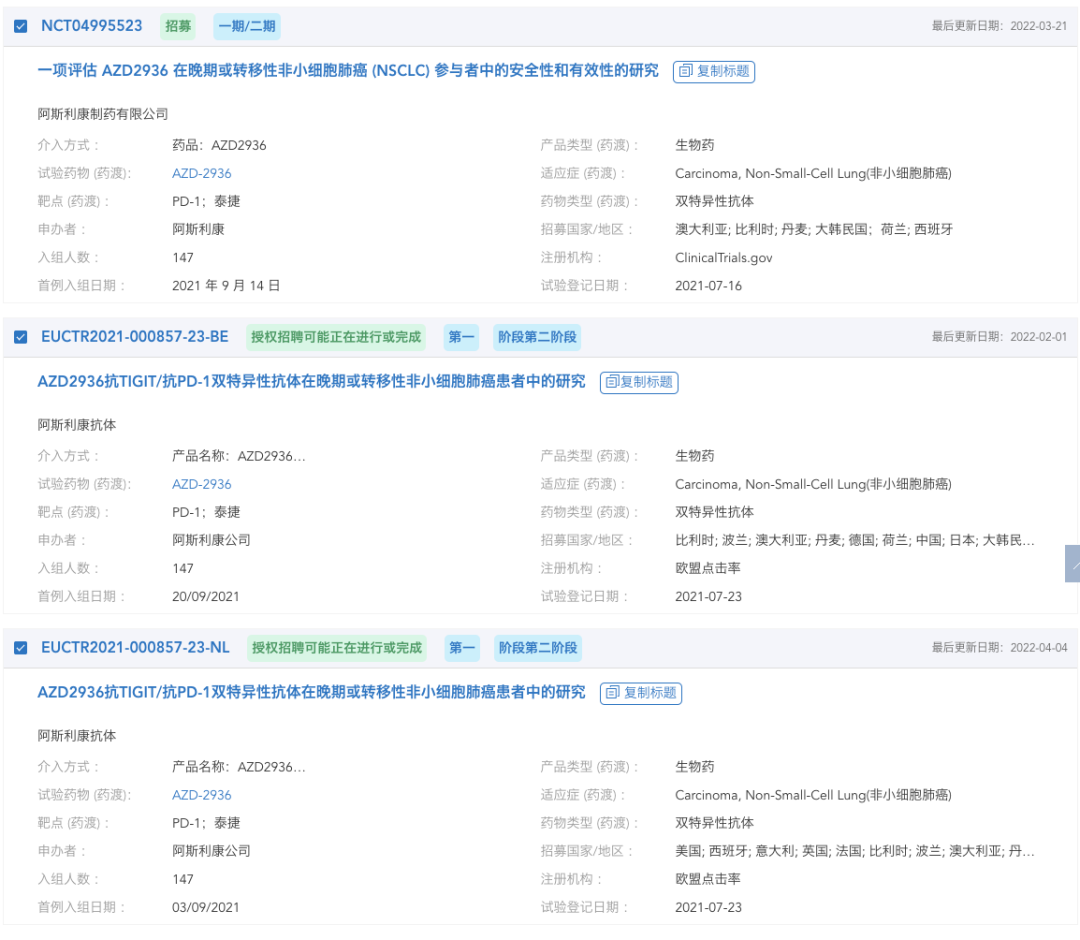Image resolution: width=1080 pixels, height=940 pixels.
Task: Click the side floating tab at right edge
Action: (x=1072, y=564)
